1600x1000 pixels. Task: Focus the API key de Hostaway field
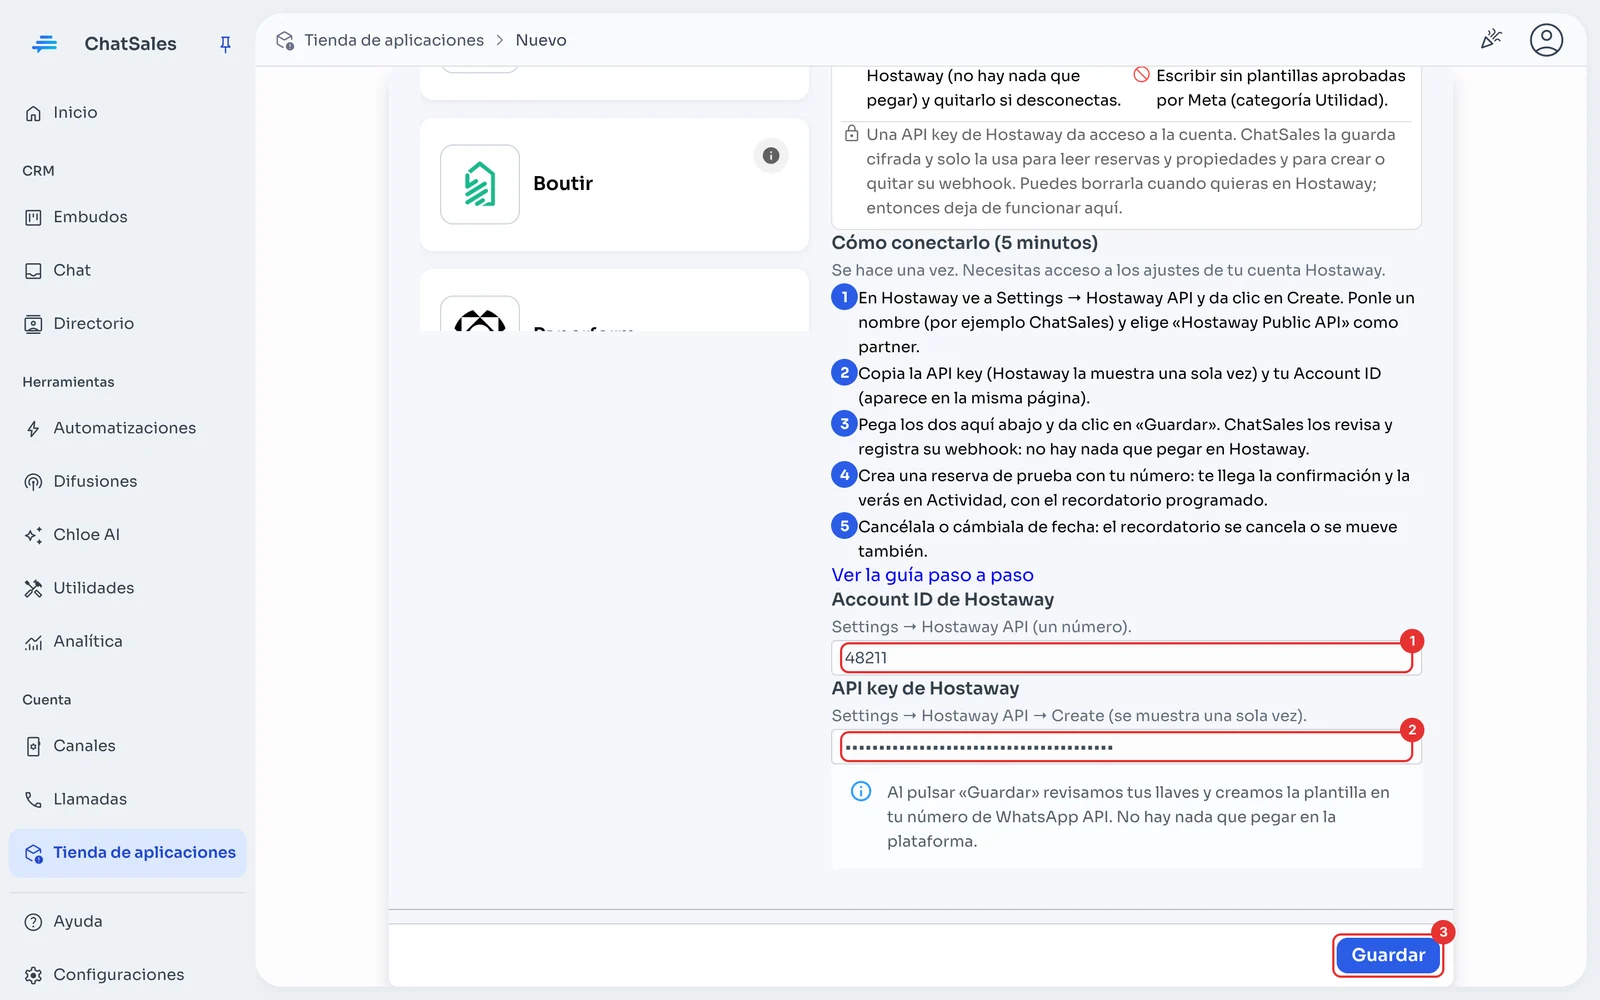(x=1126, y=747)
